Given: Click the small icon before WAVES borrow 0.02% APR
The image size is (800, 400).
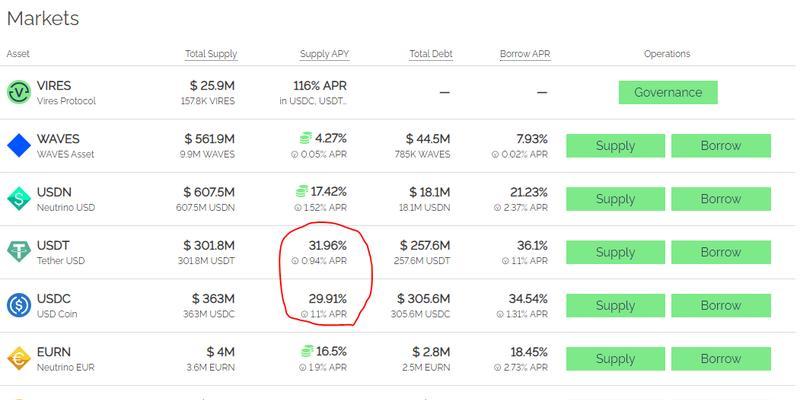Looking at the screenshot, I should tap(495, 155).
